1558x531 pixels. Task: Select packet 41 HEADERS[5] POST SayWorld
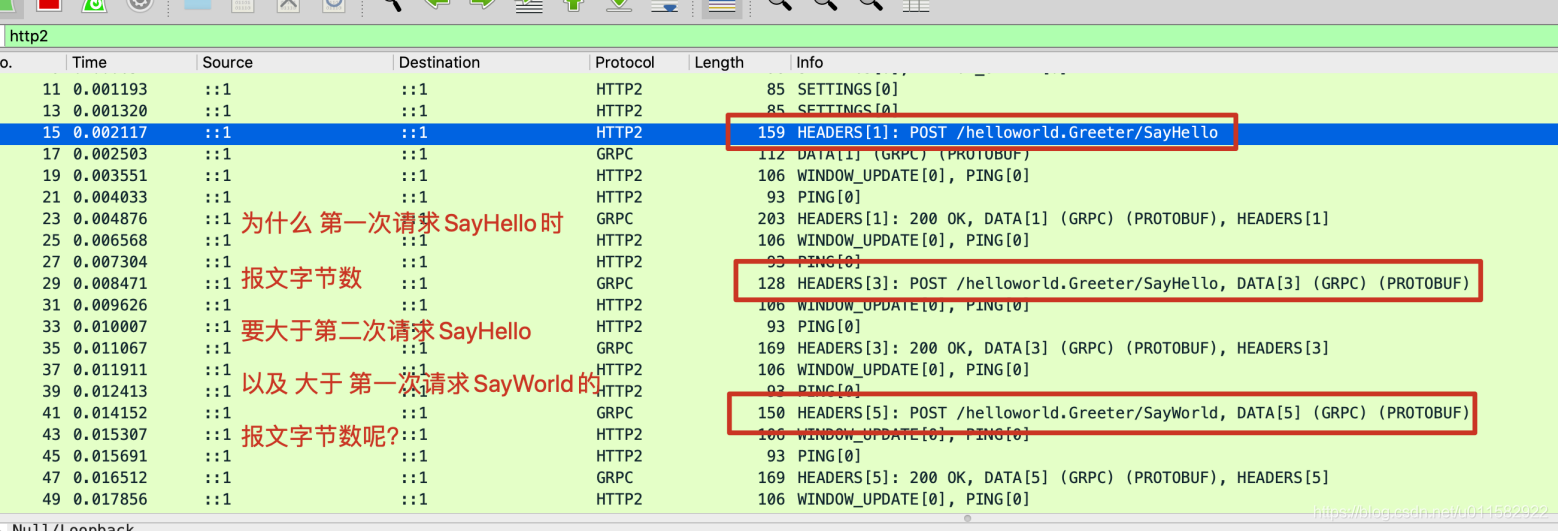(779, 413)
